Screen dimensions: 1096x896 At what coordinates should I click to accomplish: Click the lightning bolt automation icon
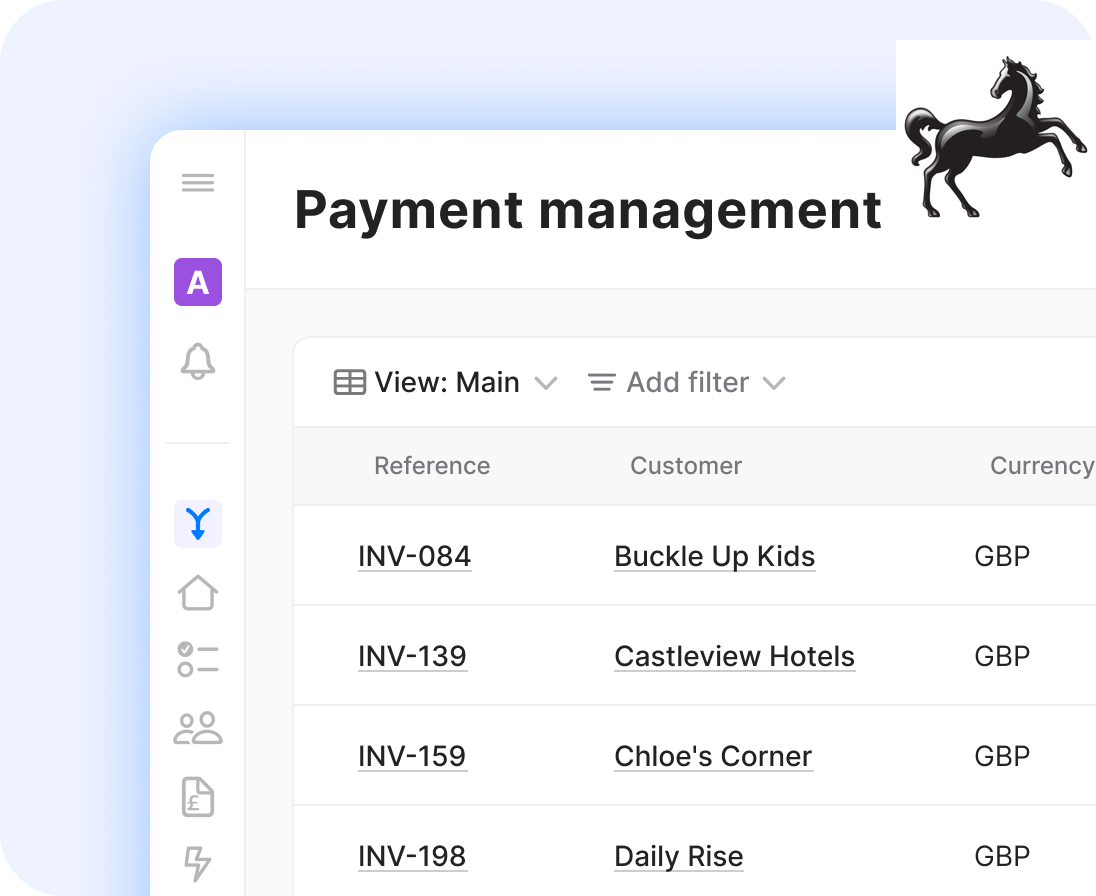tap(198, 862)
